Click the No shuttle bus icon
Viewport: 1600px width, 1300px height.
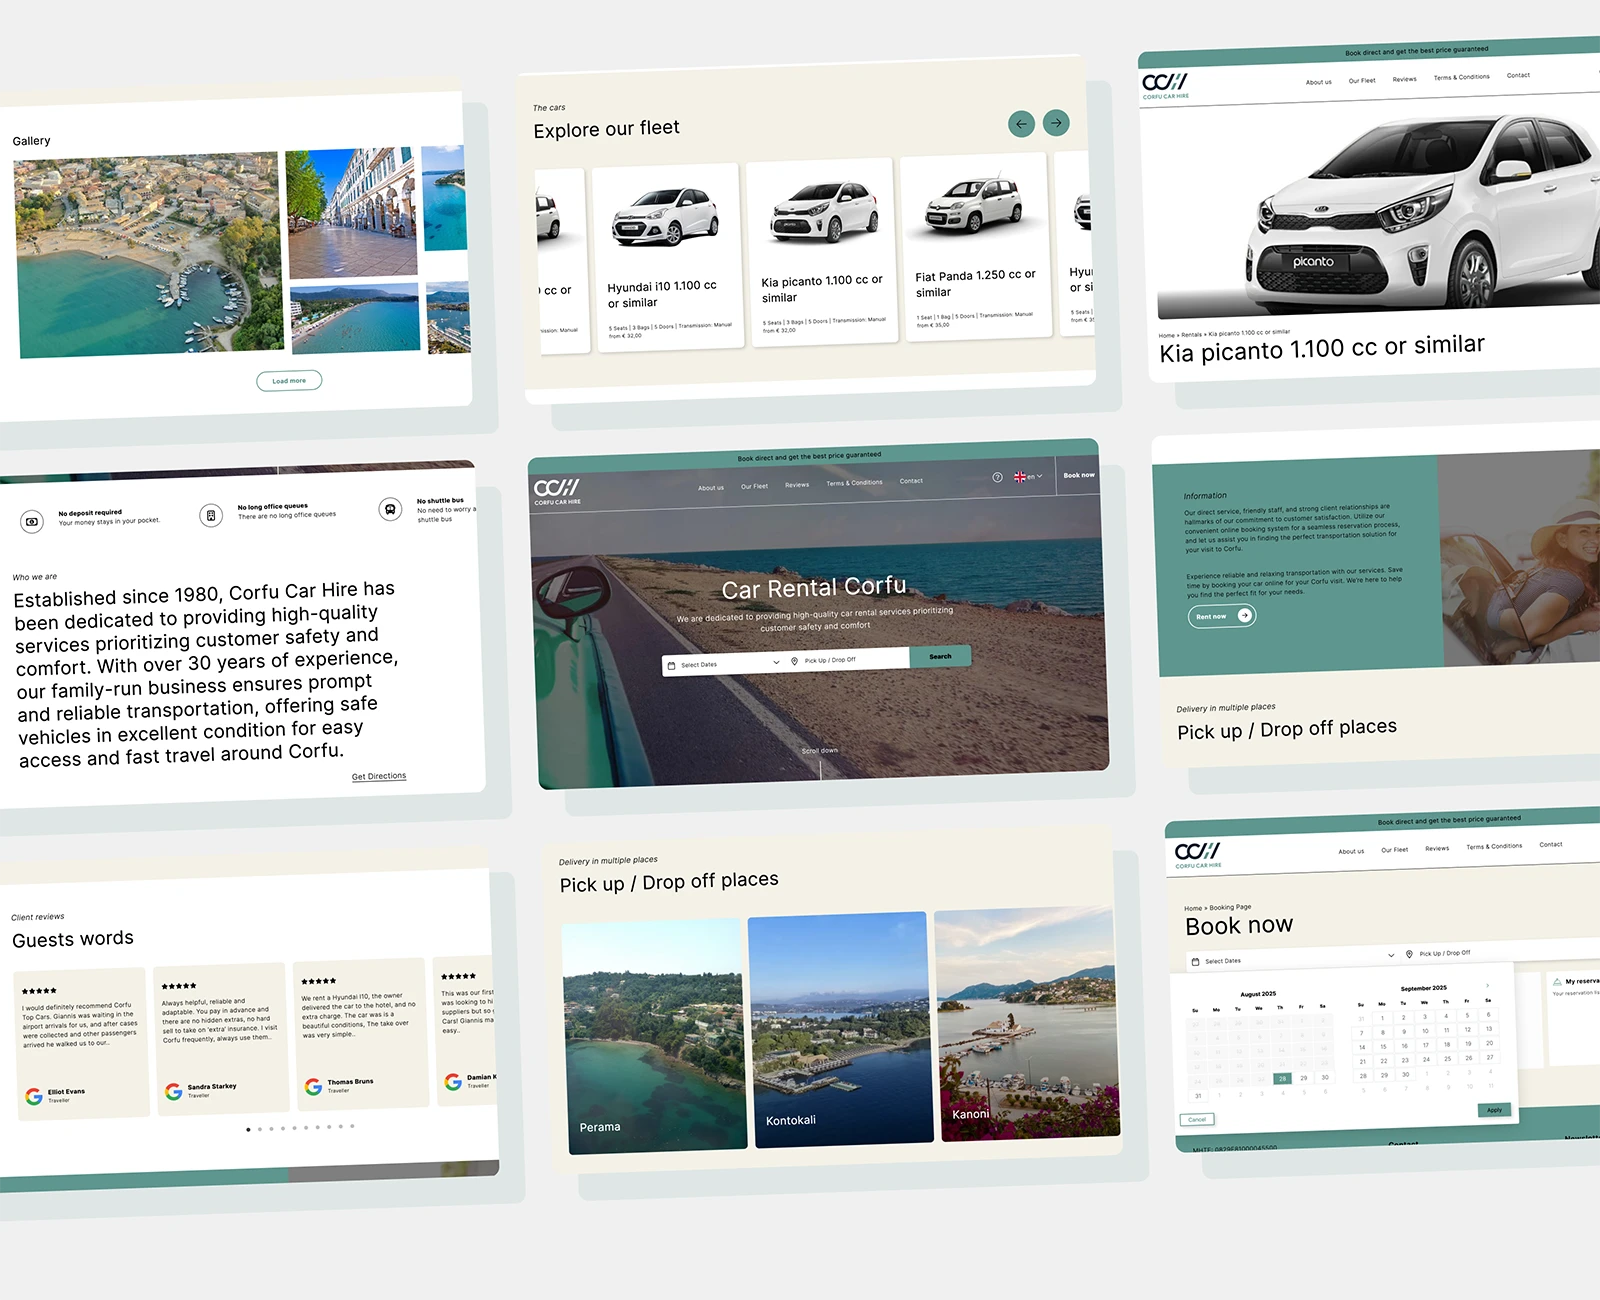click(x=390, y=509)
